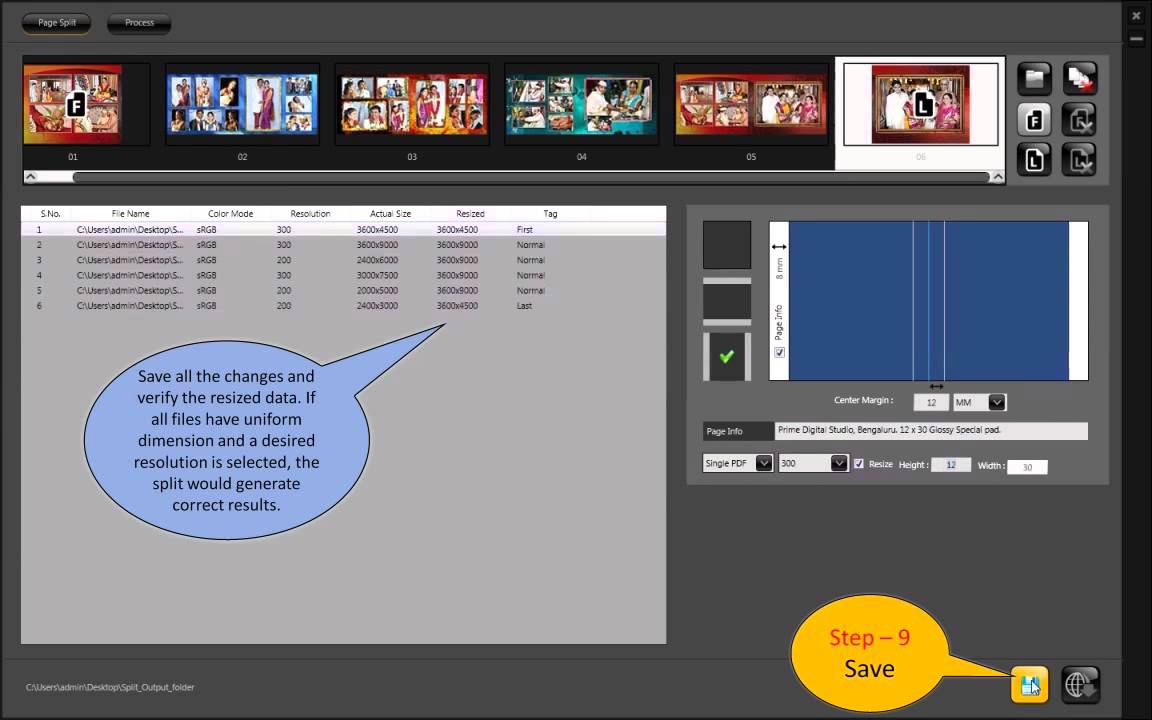Click actual size '2000x5000' in row 5
The width and height of the screenshot is (1152, 720).
click(x=377, y=290)
